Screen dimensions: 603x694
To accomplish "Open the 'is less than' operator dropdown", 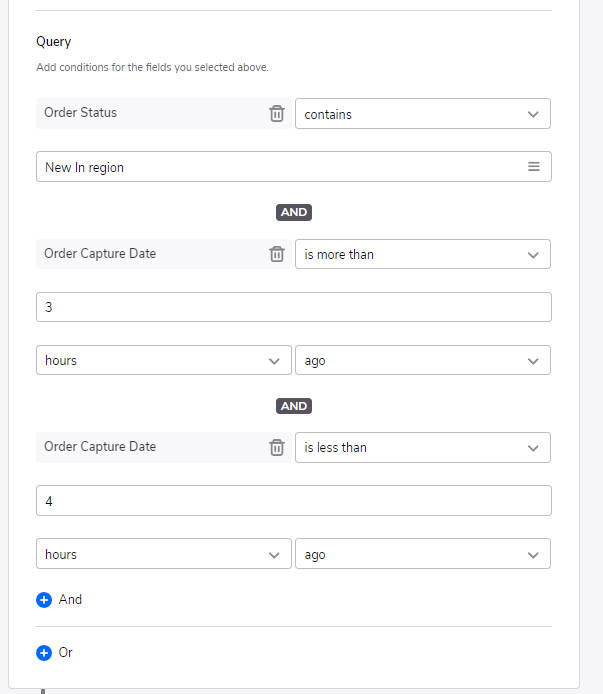I will tap(423, 447).
